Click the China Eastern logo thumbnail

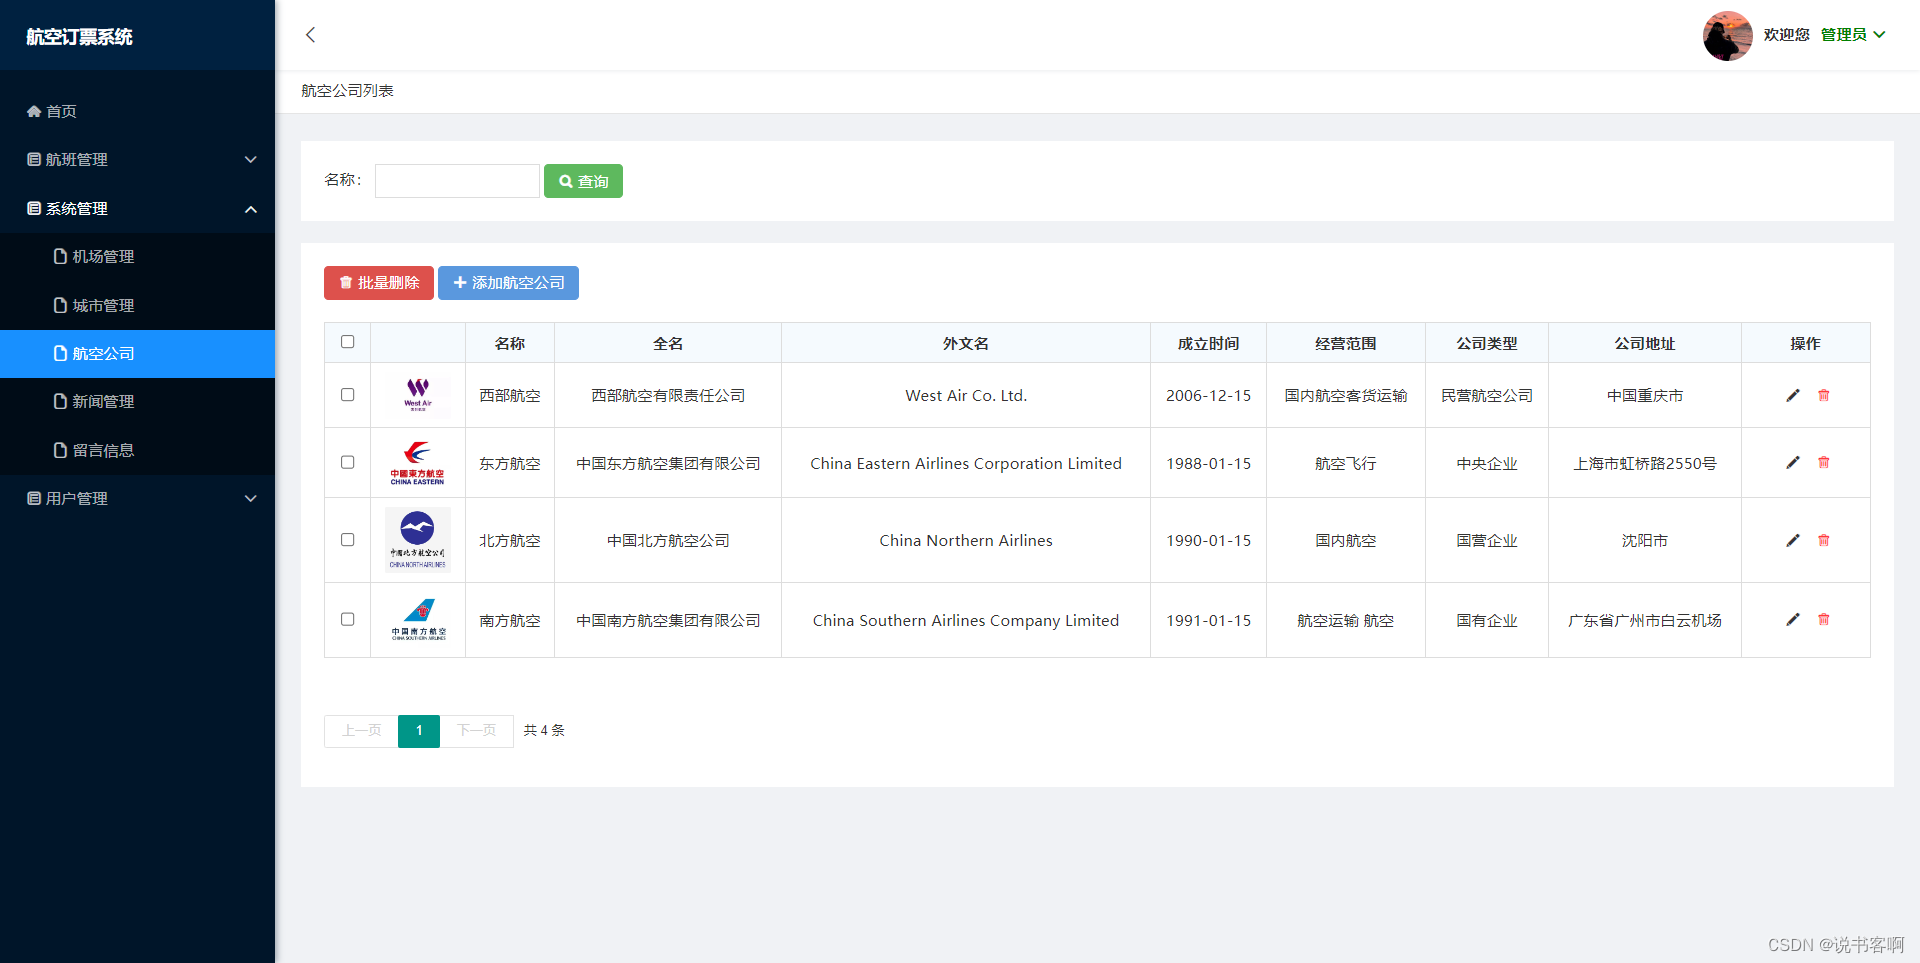[x=418, y=463]
